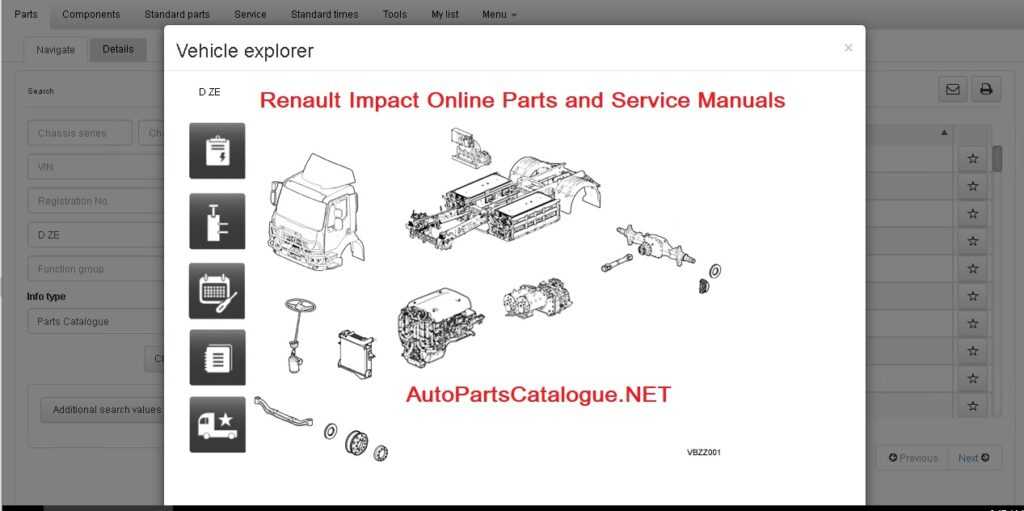The image size is (1024, 511).
Task: Open the My list tab
Action: (x=445, y=14)
